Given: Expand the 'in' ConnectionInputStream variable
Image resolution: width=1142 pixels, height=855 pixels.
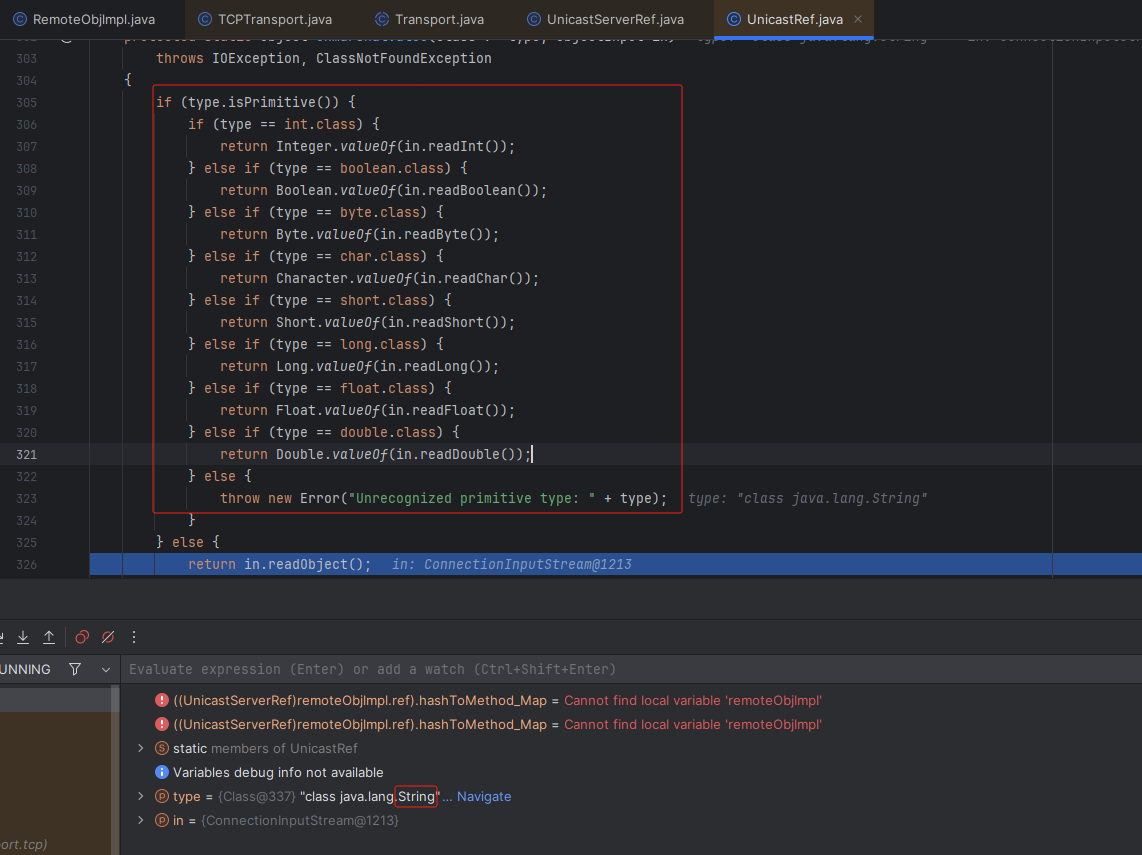Looking at the screenshot, I should pyautogui.click(x=140, y=820).
